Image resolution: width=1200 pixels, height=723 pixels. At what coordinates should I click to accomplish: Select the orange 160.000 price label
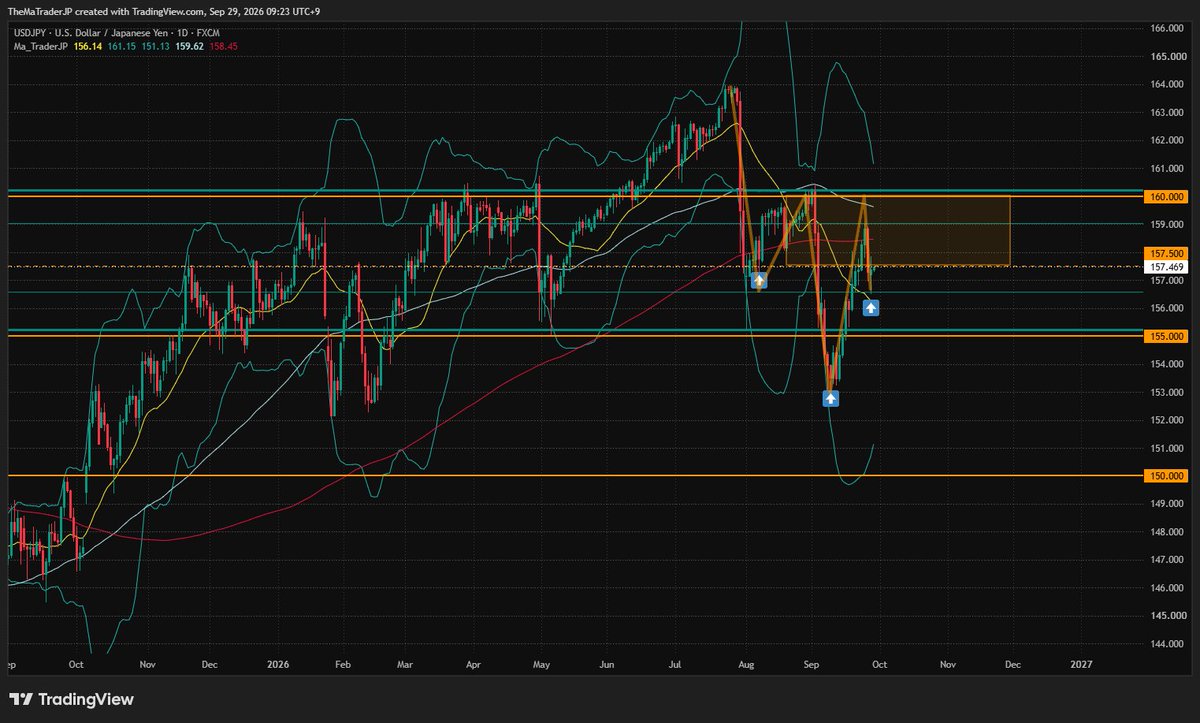pos(1168,196)
